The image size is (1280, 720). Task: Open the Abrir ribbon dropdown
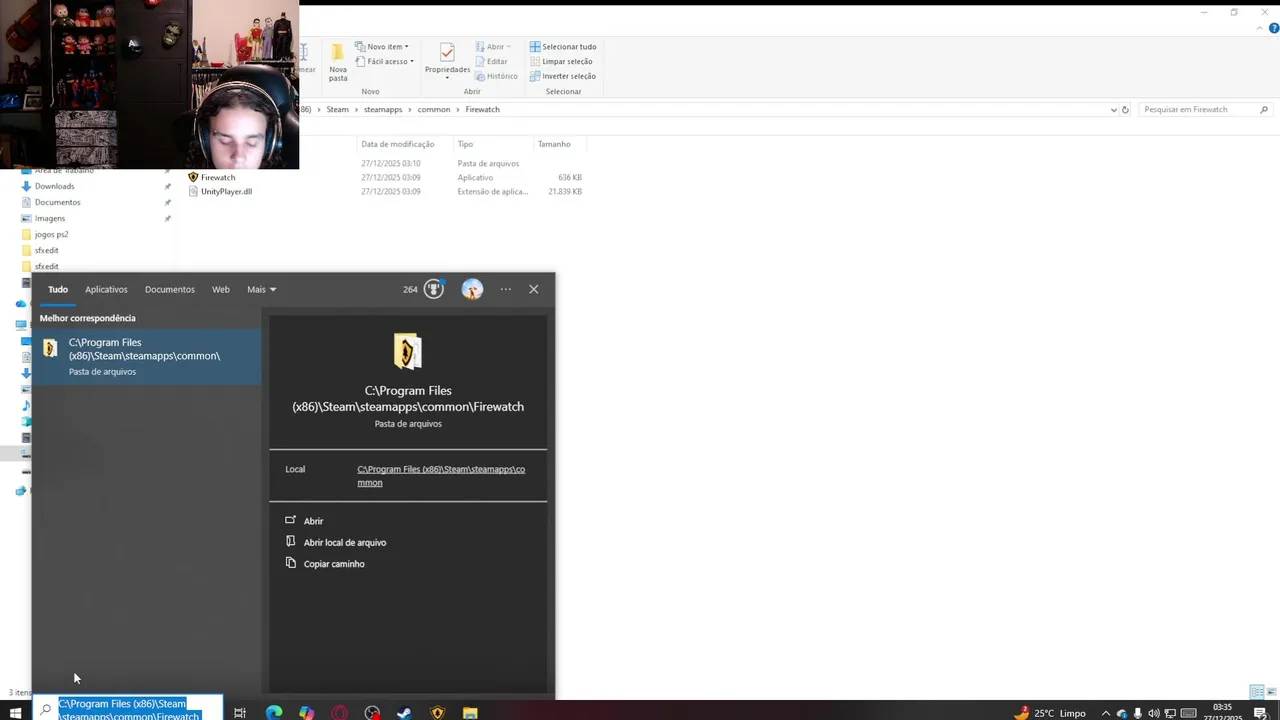[494, 47]
